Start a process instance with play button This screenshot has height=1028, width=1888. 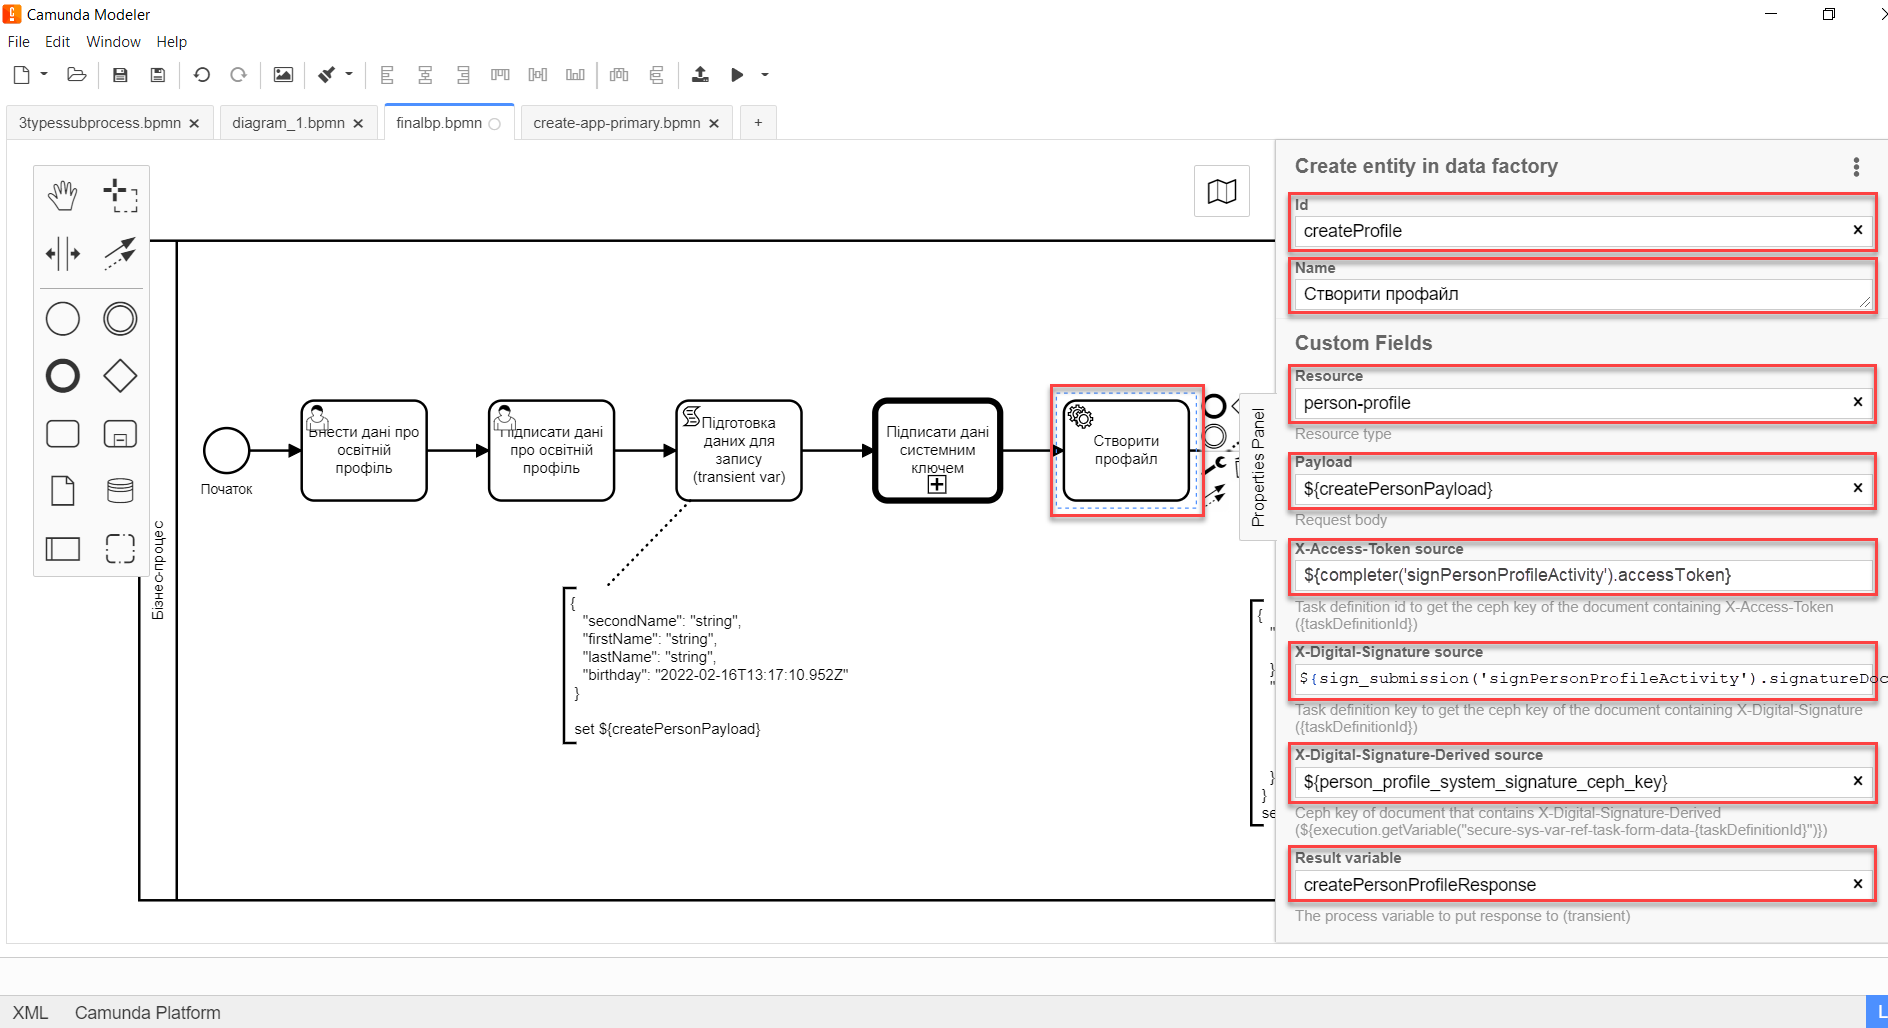pos(737,75)
